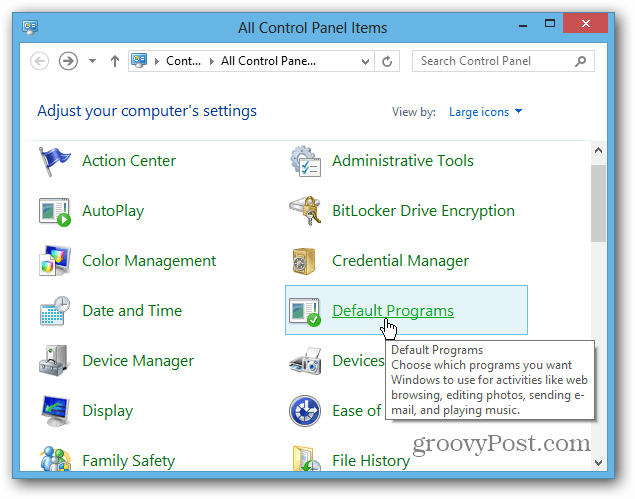Expand the arrow before Cont... in the address bar

click(x=157, y=62)
